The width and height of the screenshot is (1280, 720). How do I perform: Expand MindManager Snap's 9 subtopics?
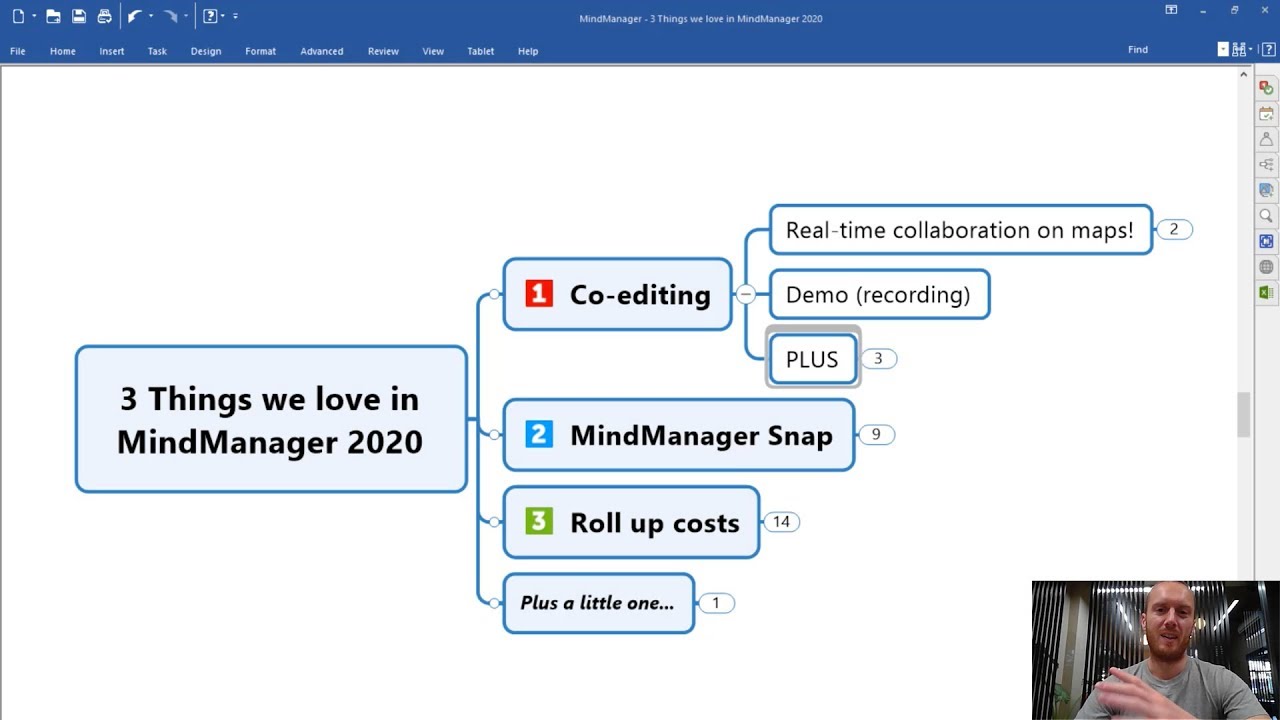(x=876, y=434)
